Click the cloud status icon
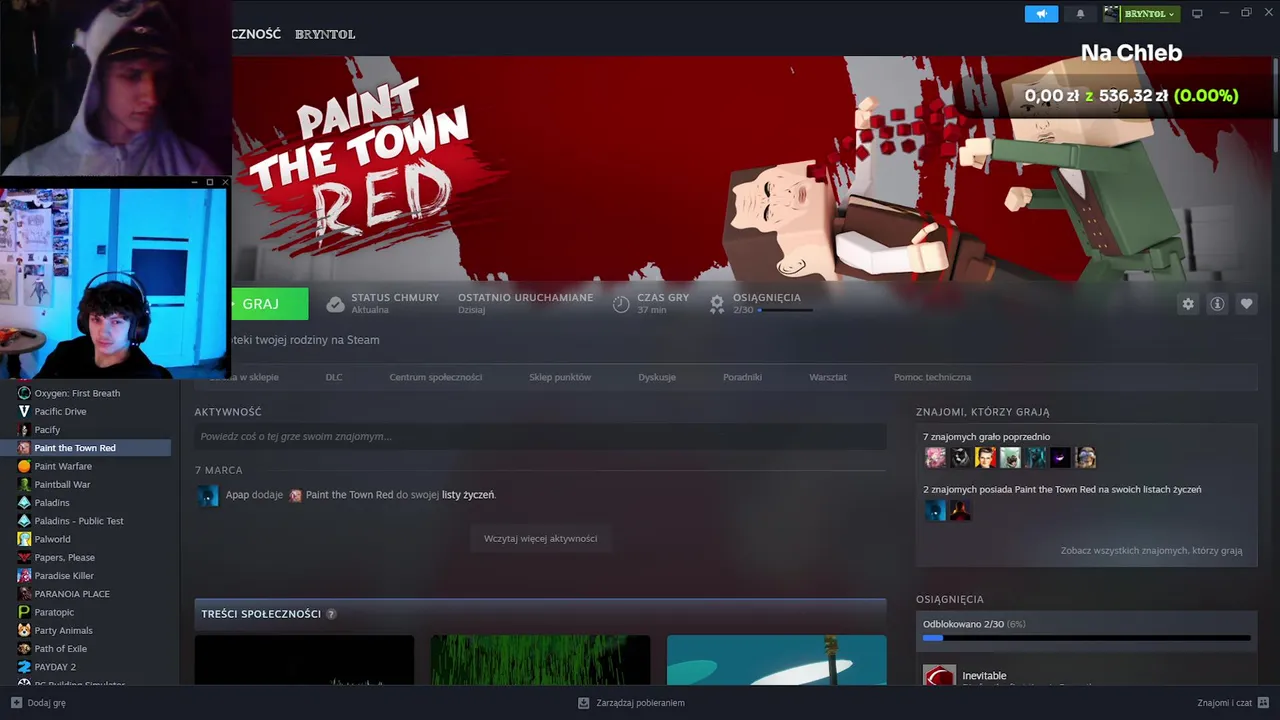1280x720 pixels. (x=336, y=304)
